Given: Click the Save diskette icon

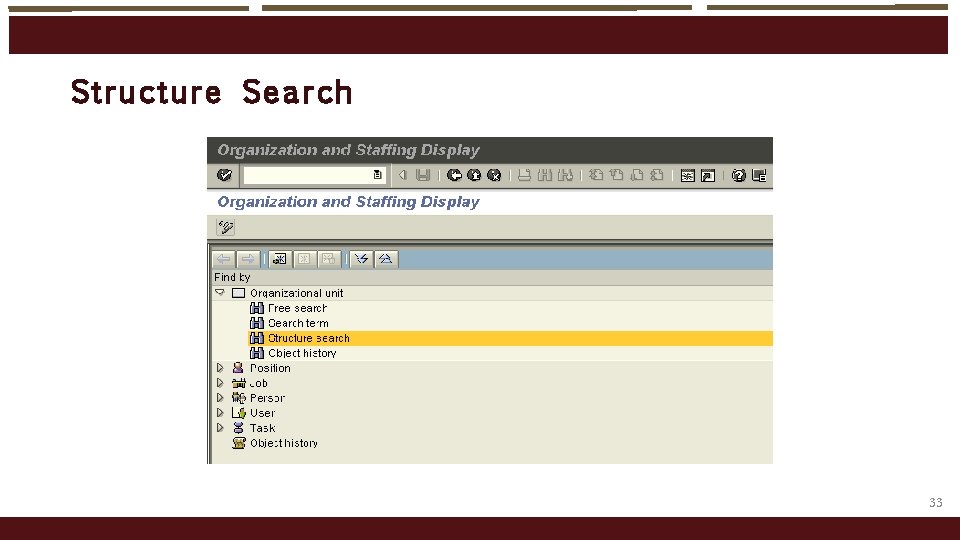Looking at the screenshot, I should pyautogui.click(x=423, y=176).
